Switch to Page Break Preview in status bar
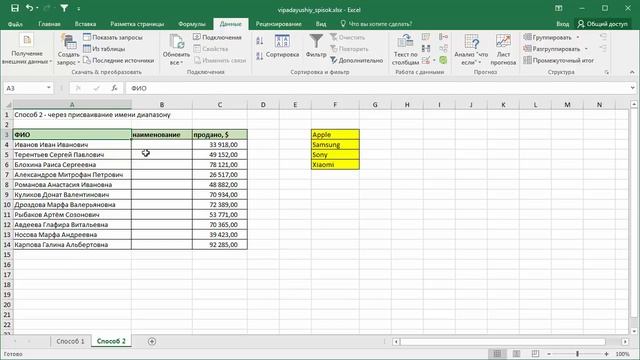Screen dimensions: 640x360 pyautogui.click(x=536, y=353)
